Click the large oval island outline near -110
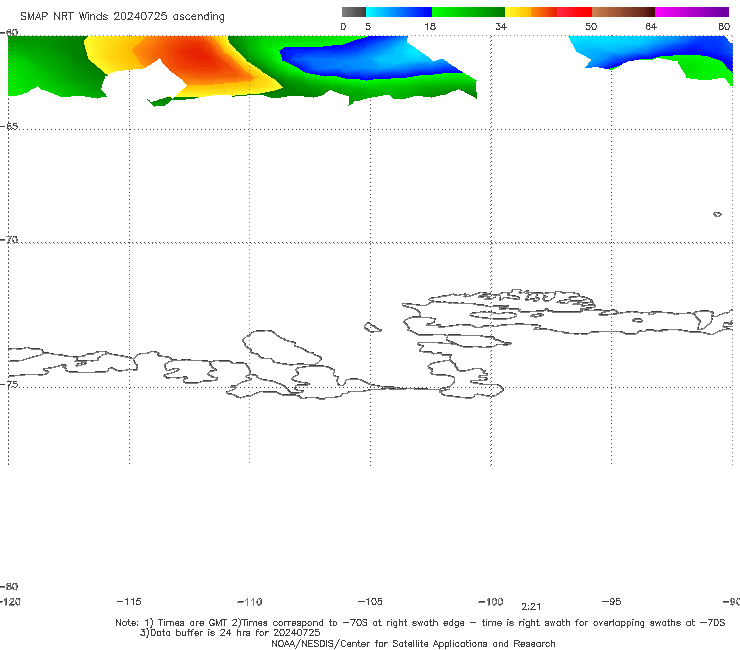The width and height of the screenshot is (740, 650). click(282, 348)
